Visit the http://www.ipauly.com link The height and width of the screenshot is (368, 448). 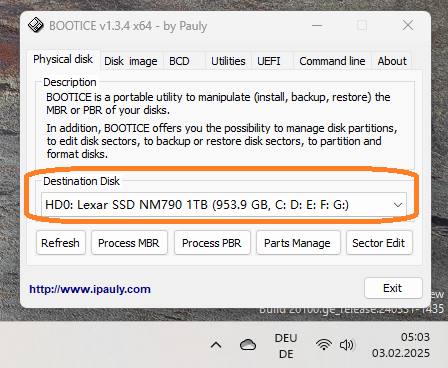click(x=90, y=289)
